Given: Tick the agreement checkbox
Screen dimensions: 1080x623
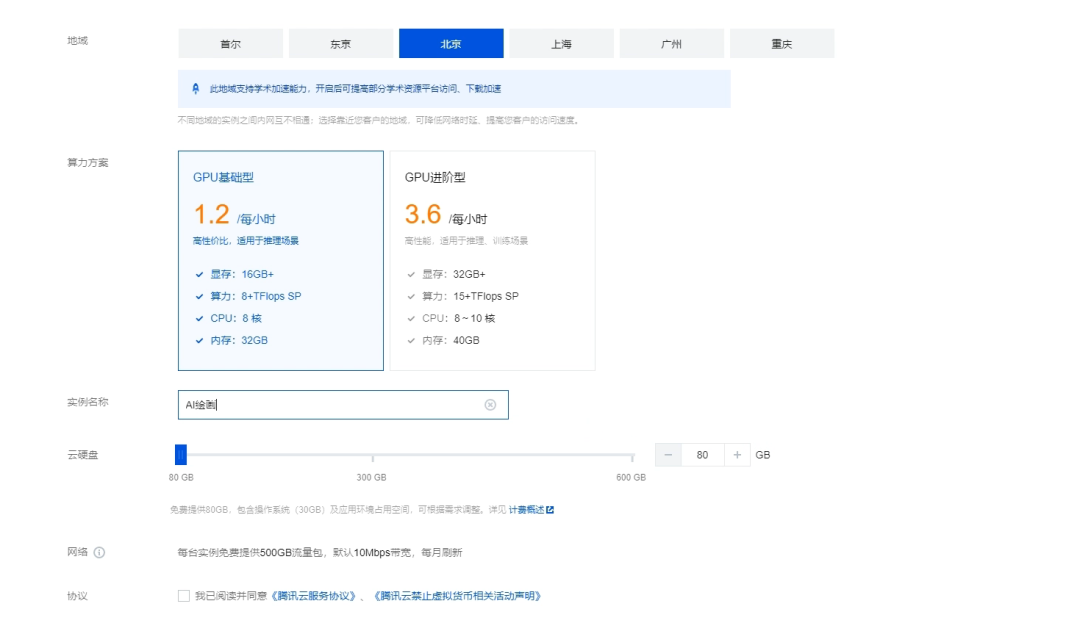Looking at the screenshot, I should coord(184,596).
